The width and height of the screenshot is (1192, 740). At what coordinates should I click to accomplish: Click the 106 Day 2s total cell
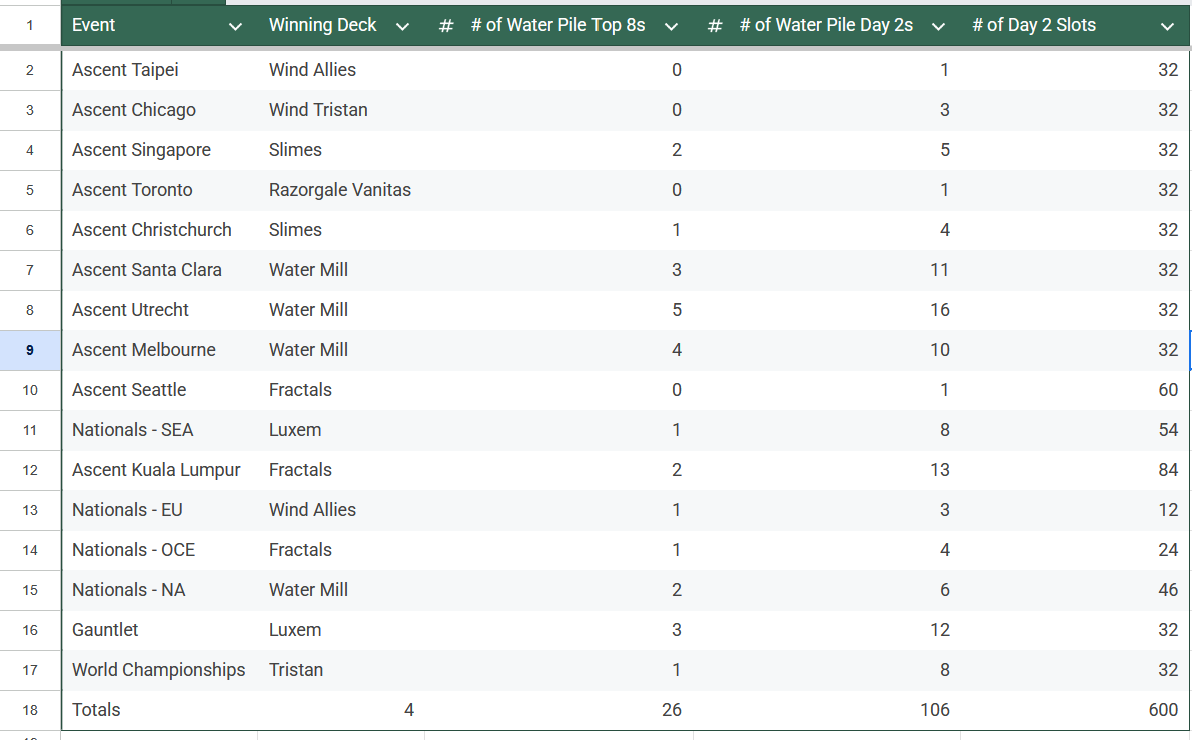click(827, 710)
